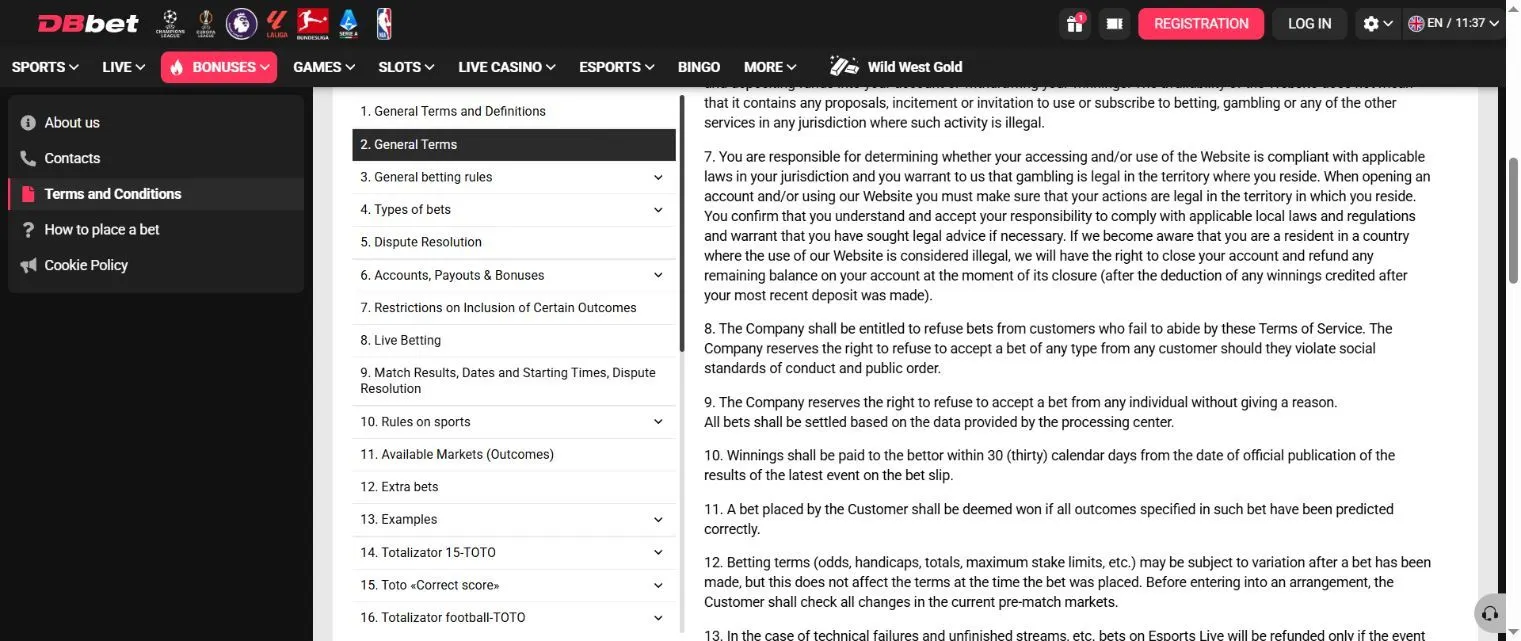Image resolution: width=1521 pixels, height=641 pixels.
Task: Expand the Games menu
Action: (x=324, y=67)
